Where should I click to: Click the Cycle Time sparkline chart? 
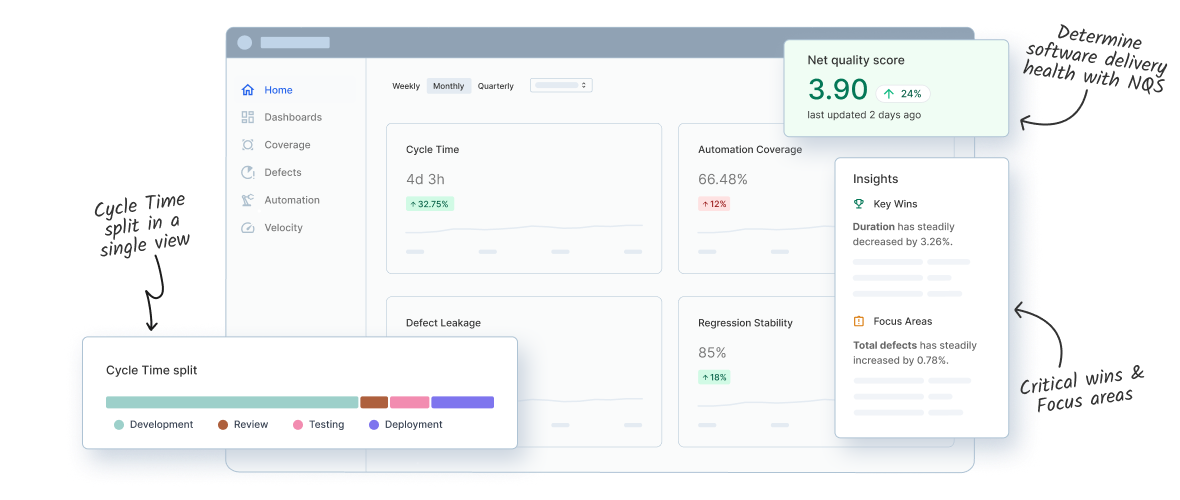[x=524, y=228]
